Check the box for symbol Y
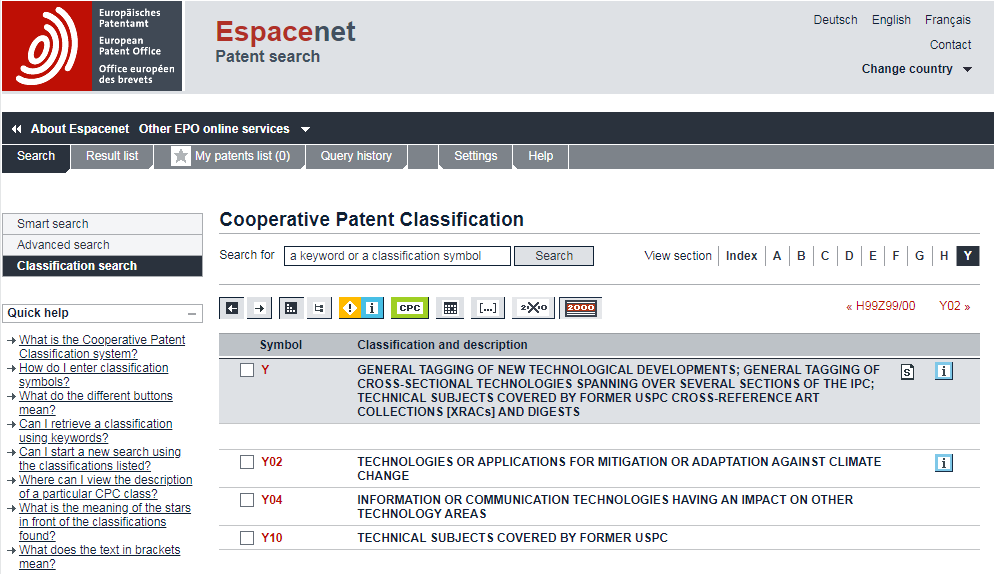This screenshot has height=574, width=994. 247,370
